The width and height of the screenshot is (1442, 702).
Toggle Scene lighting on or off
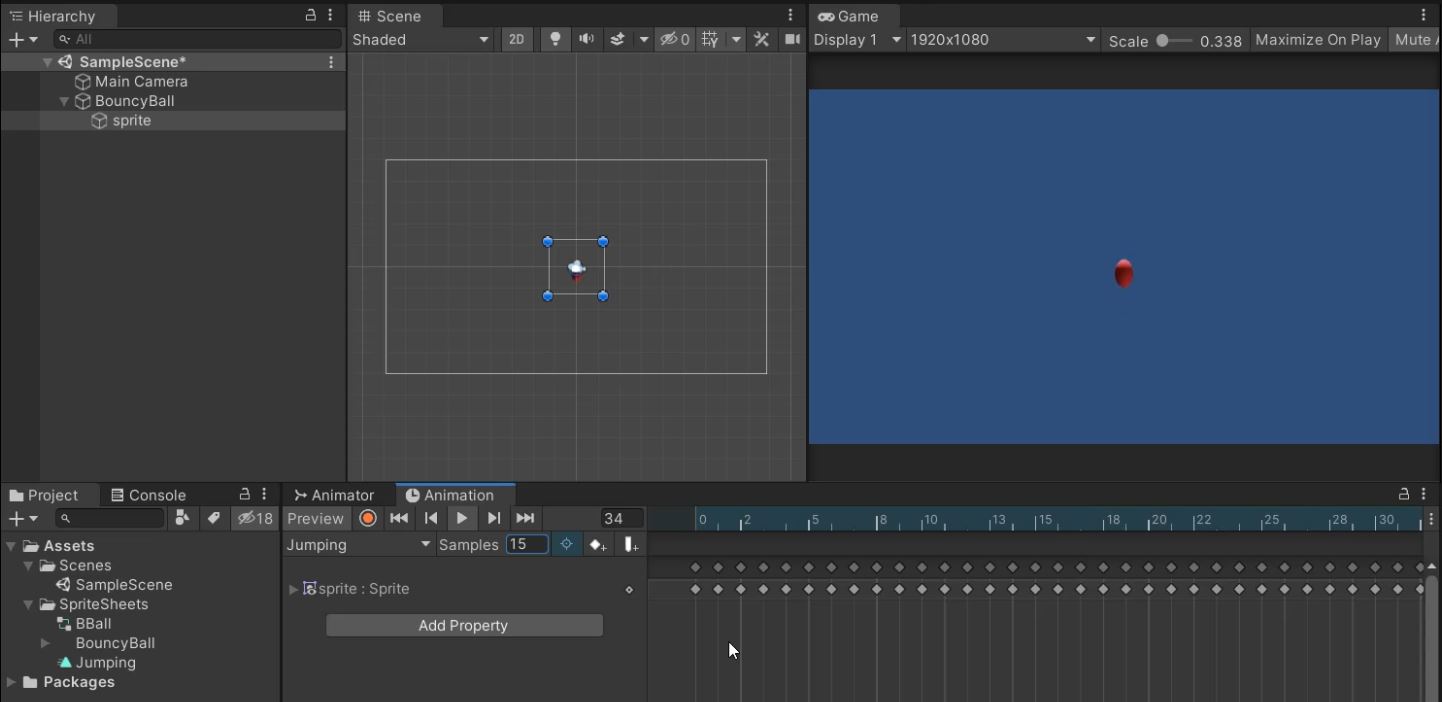pyautogui.click(x=555, y=40)
